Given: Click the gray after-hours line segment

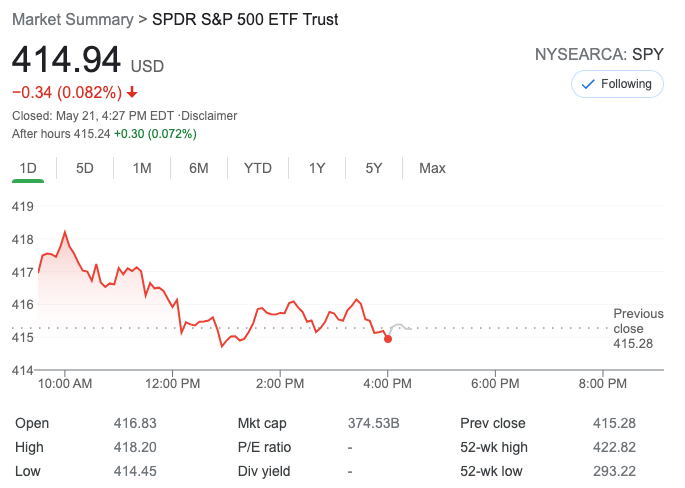Looking at the screenshot, I should [400, 326].
